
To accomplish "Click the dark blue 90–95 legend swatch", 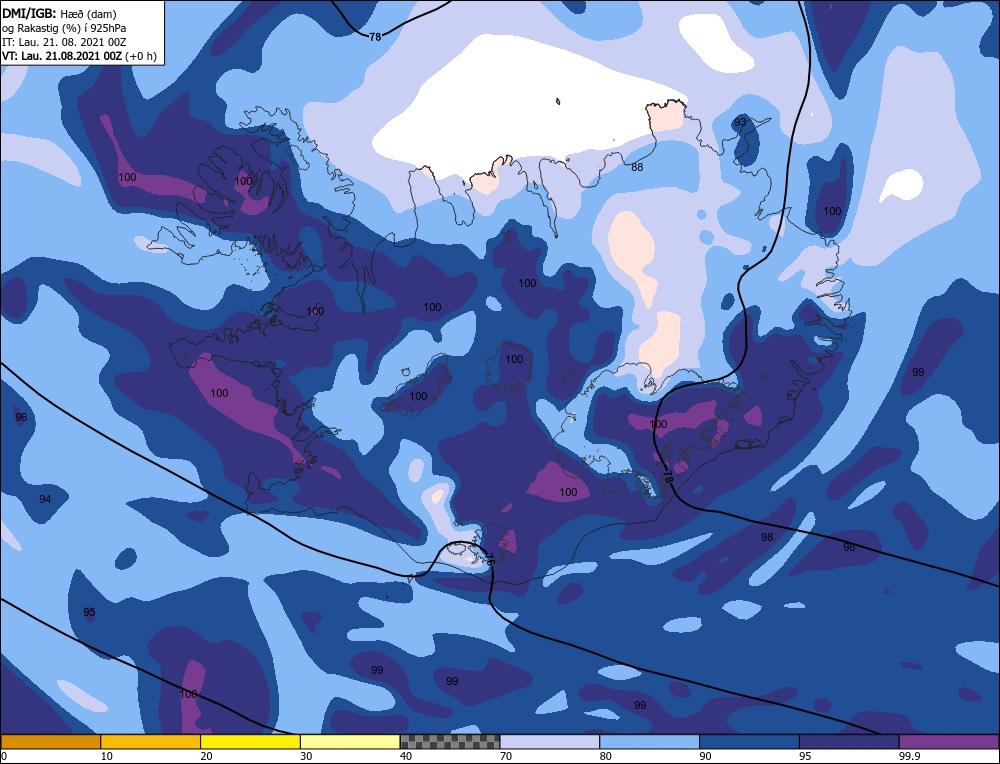I will click(x=749, y=742).
